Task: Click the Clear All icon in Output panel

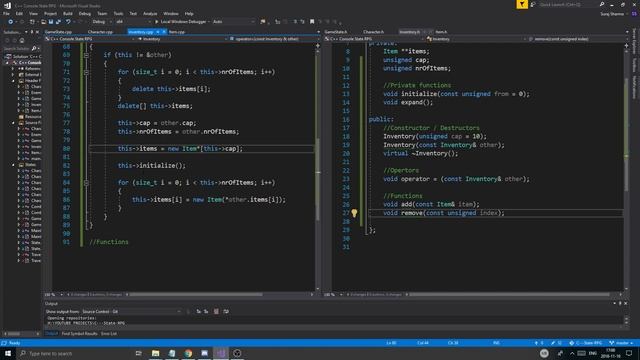Action: (x=216, y=311)
